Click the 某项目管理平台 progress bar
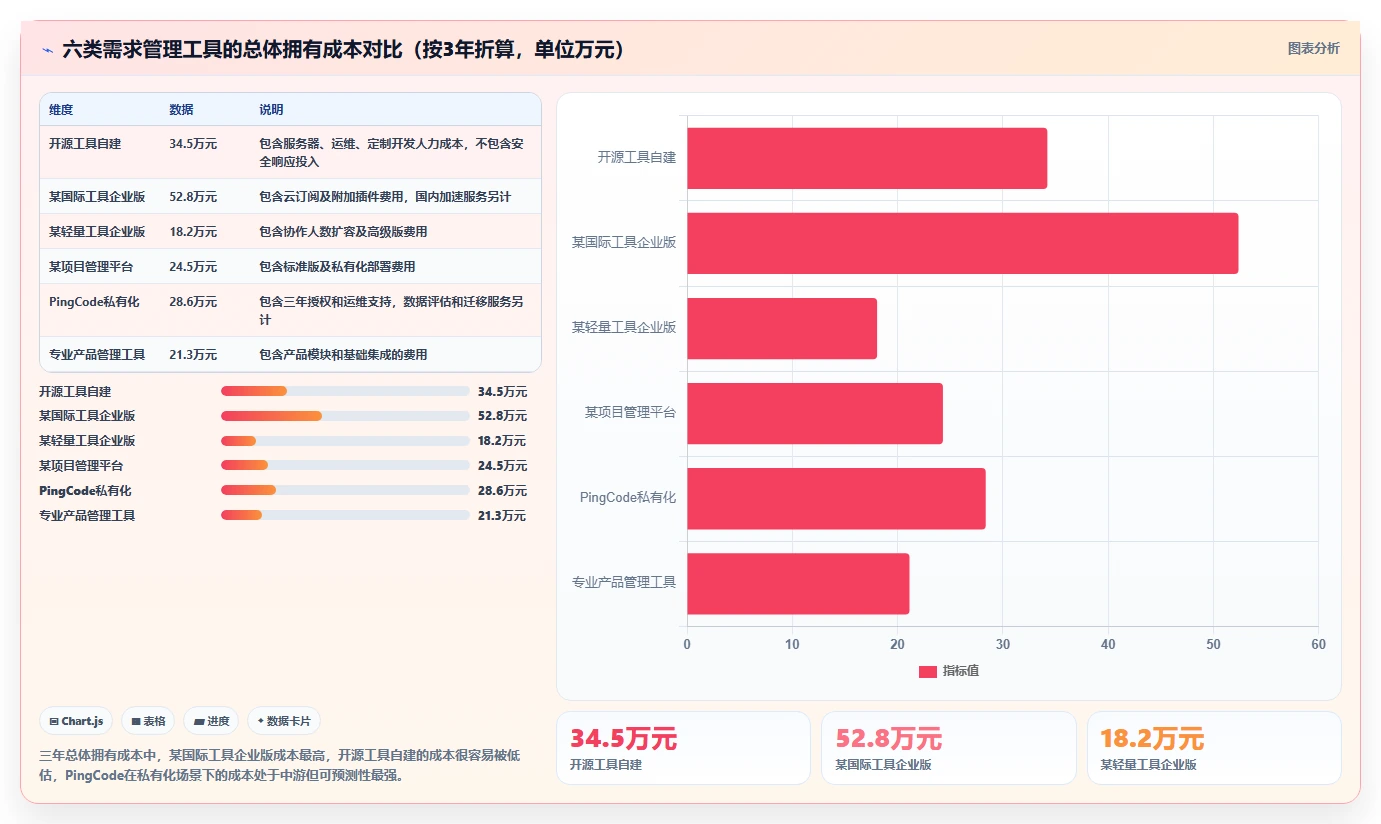1381x824 pixels. 345,465
